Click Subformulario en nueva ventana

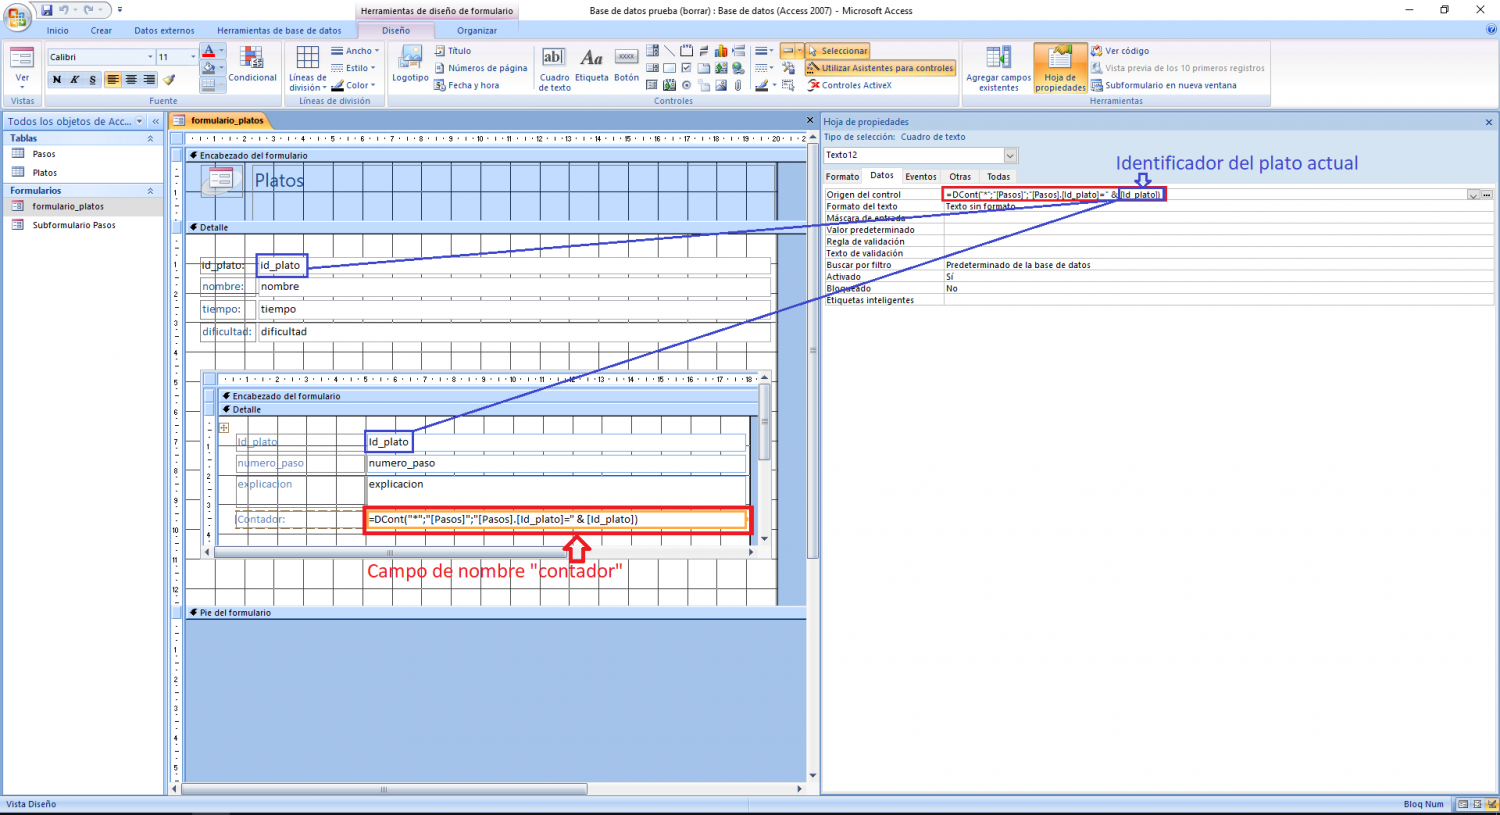[x=1164, y=85]
